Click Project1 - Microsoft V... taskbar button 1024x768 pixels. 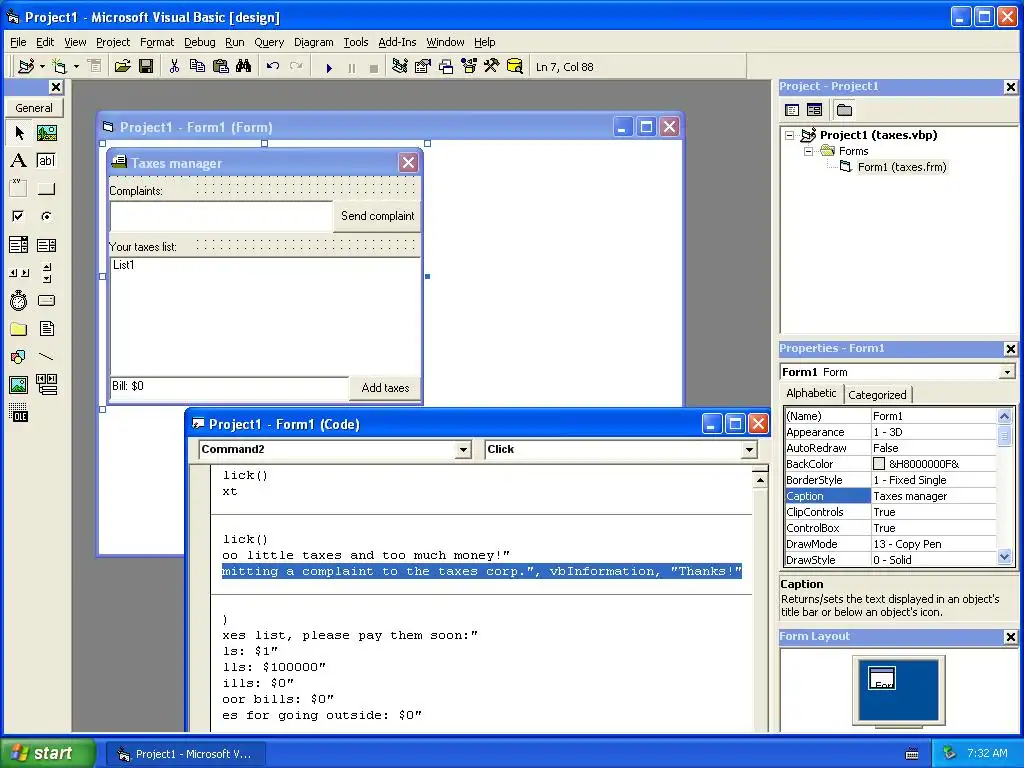[185, 754]
